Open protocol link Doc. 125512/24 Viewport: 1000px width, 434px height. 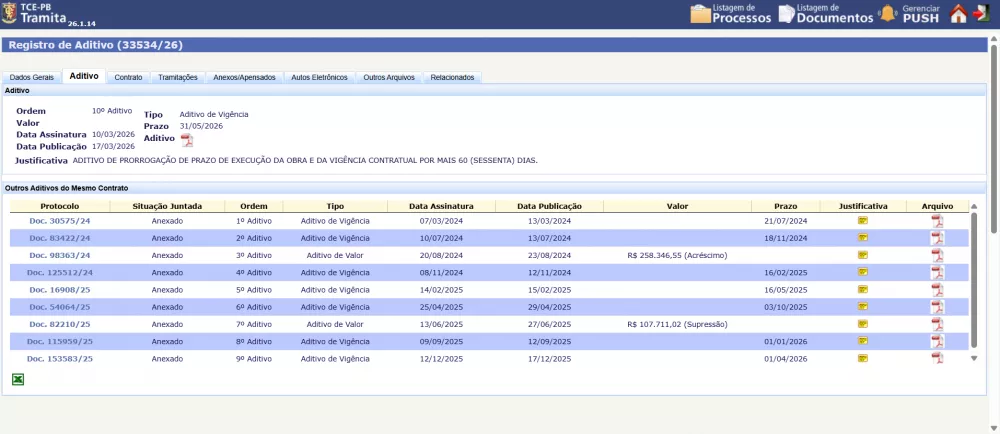(60, 272)
